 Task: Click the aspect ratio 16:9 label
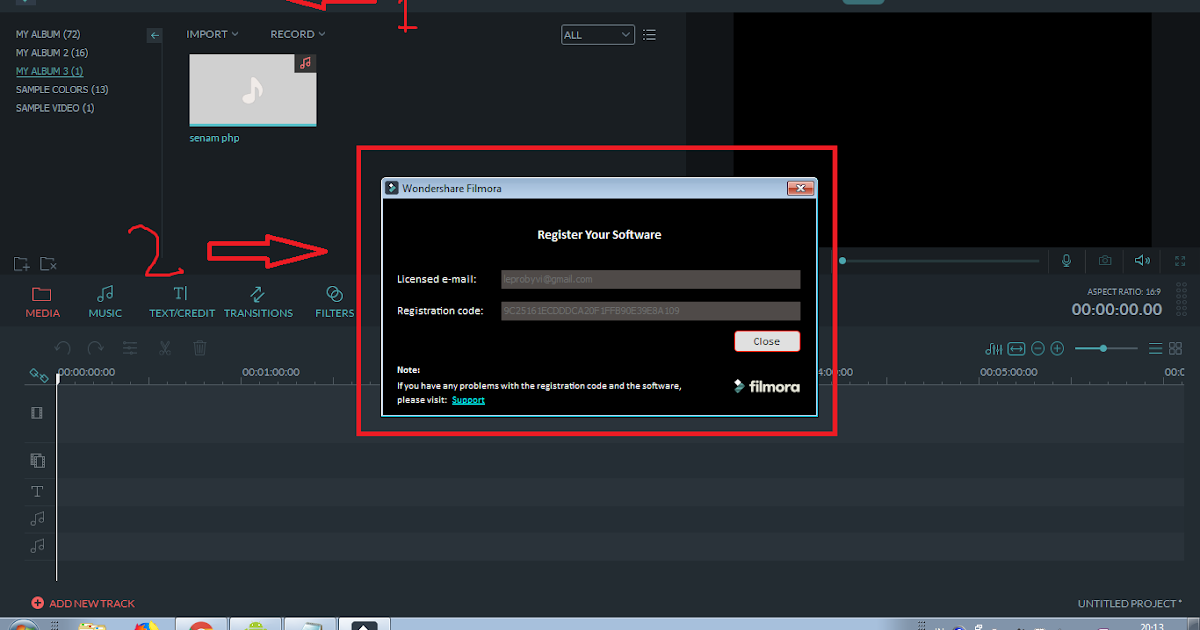(1125, 291)
